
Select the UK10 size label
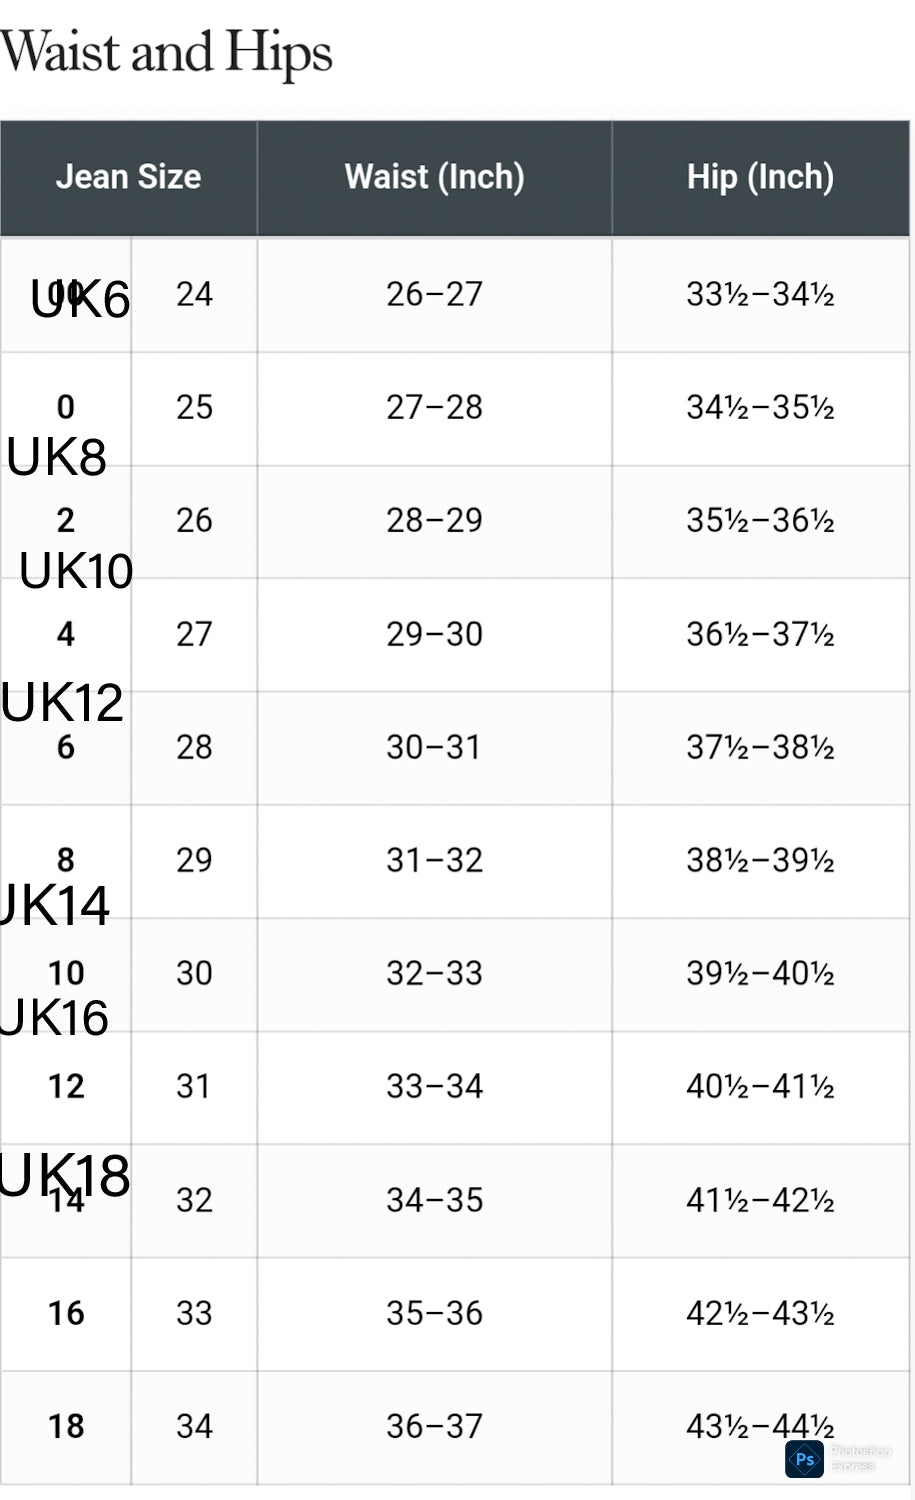pyautogui.click(x=76, y=571)
